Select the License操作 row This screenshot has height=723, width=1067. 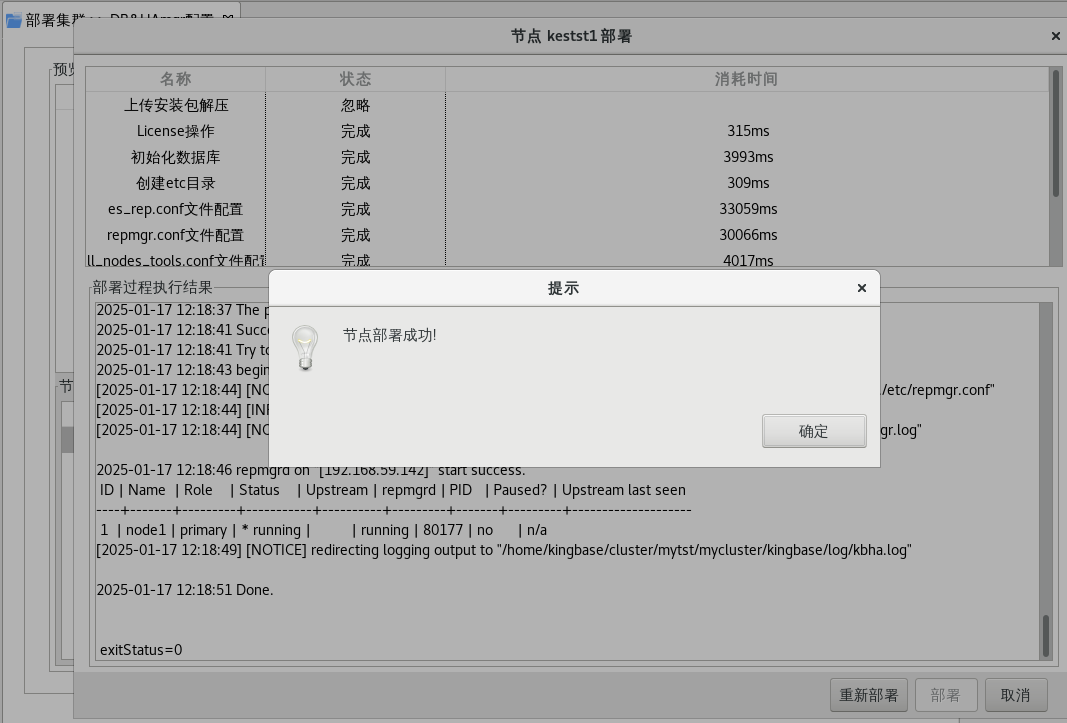(176, 131)
